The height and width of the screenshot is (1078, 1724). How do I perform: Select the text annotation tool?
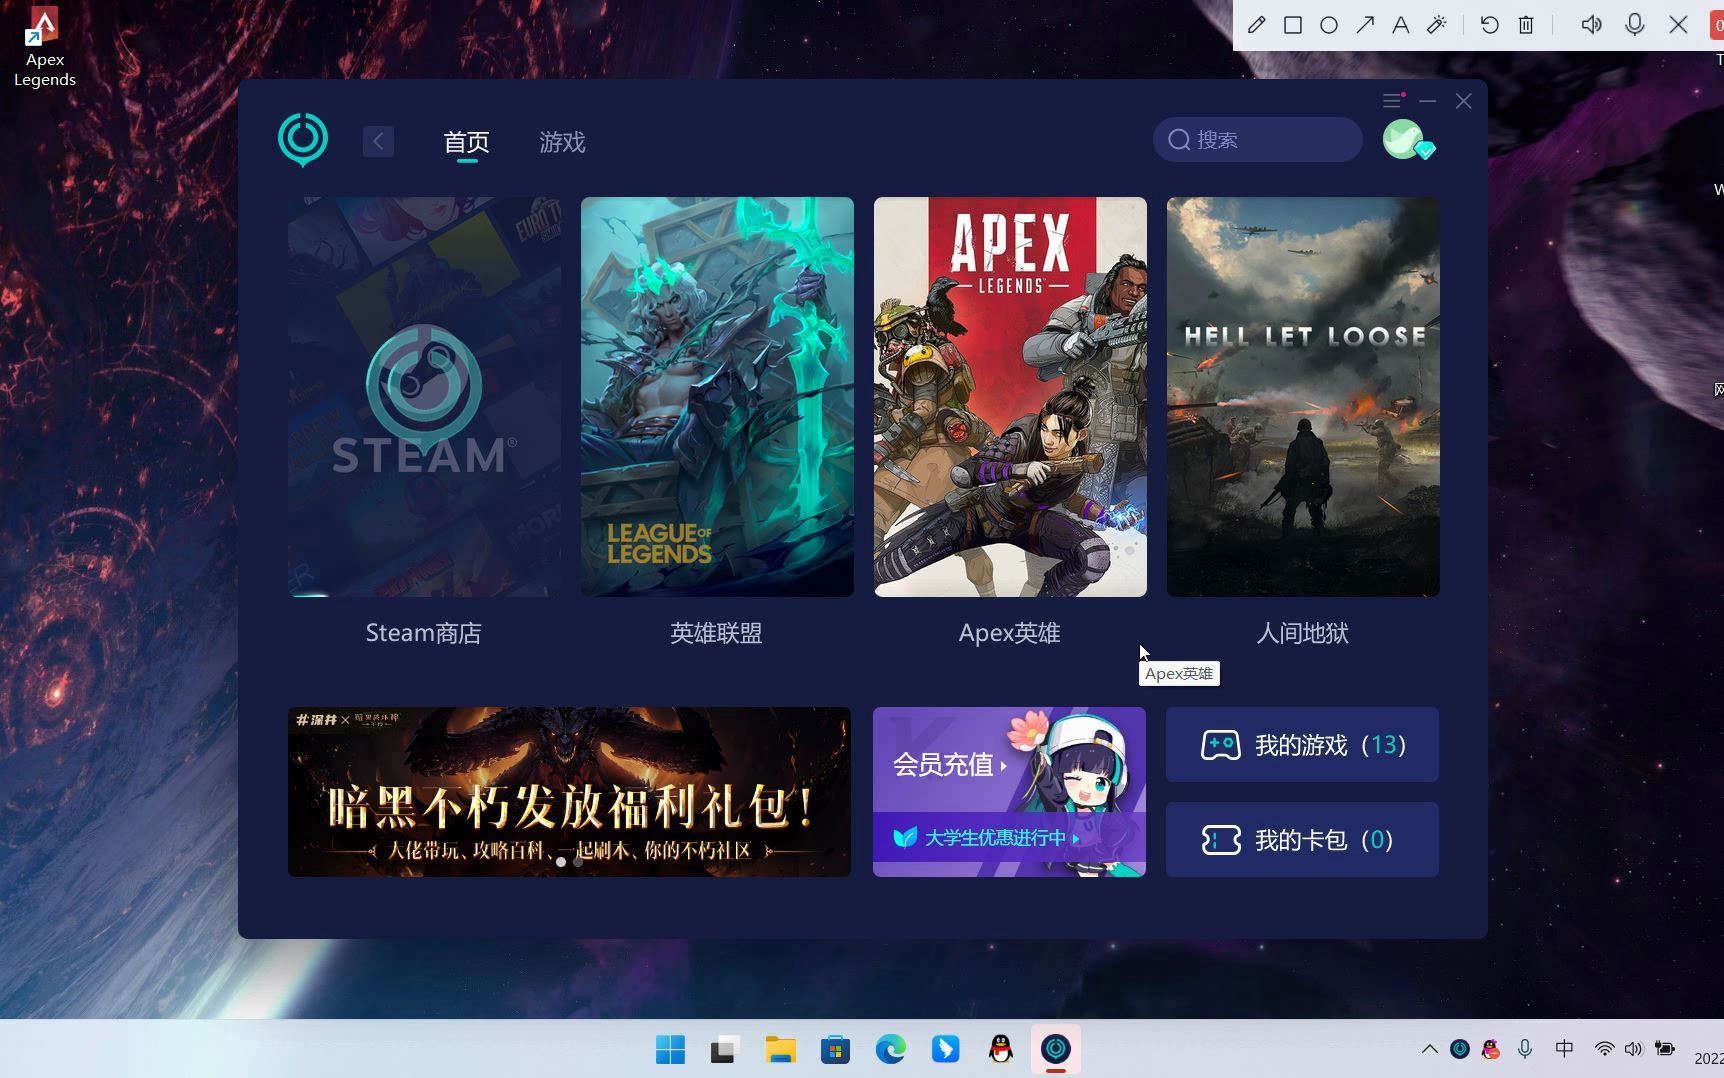[1401, 25]
